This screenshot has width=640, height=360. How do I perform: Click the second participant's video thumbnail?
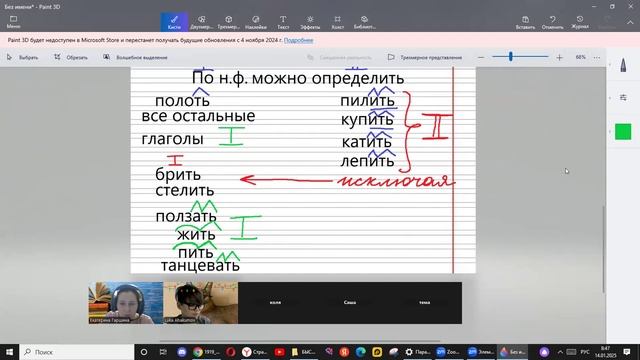[x=200, y=302]
